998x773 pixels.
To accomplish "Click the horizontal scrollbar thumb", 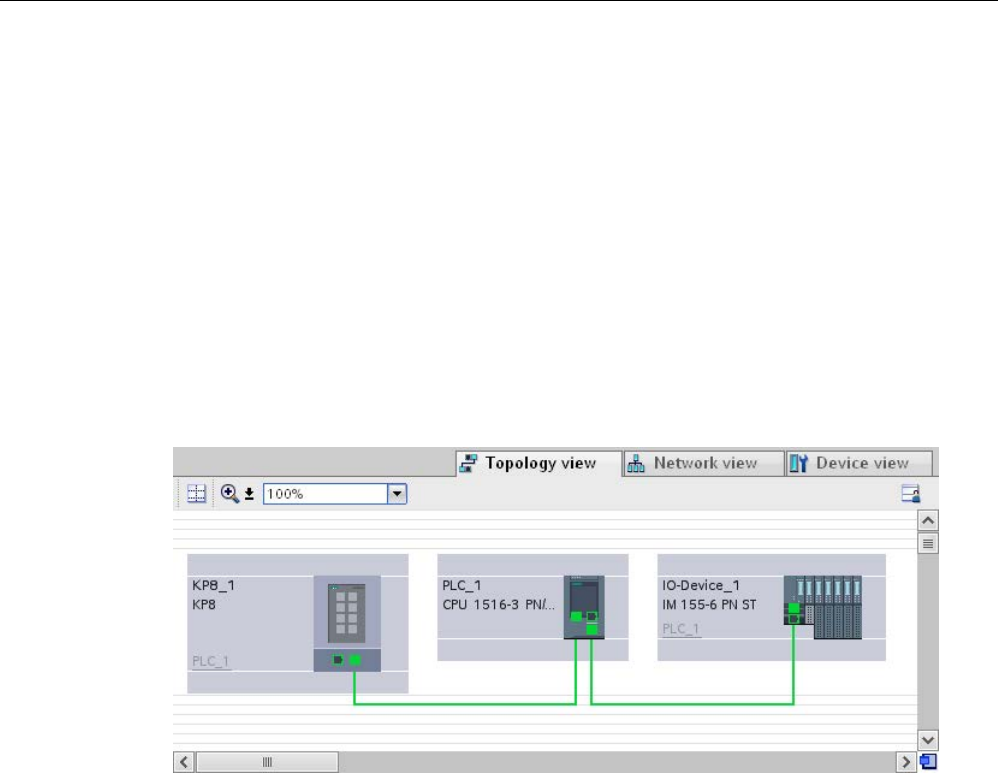I will (267, 762).
